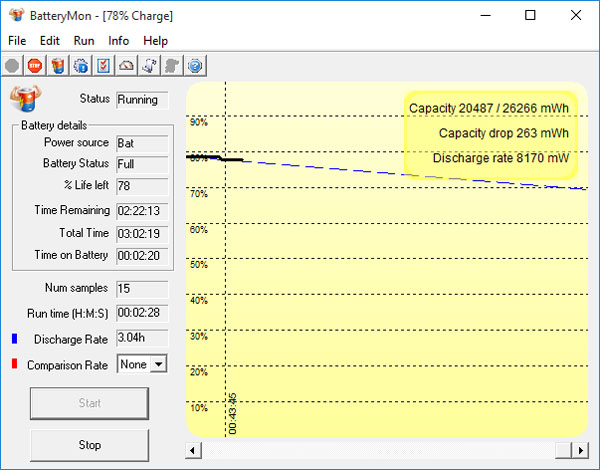600x470 pixels.
Task: Open the File menu
Action: click(17, 41)
